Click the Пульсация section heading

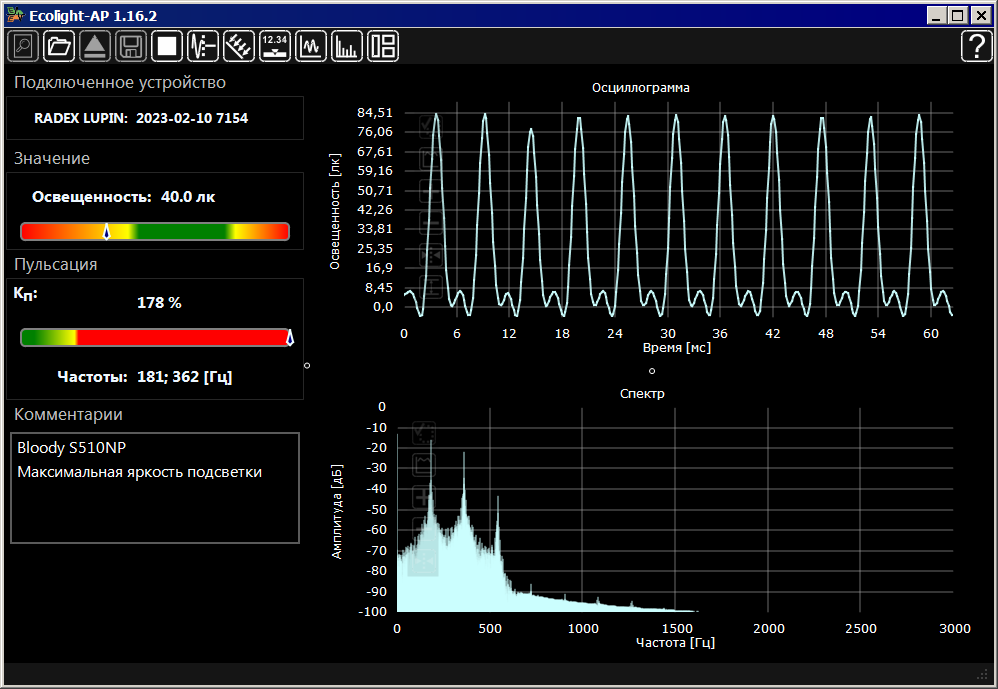tap(55, 265)
